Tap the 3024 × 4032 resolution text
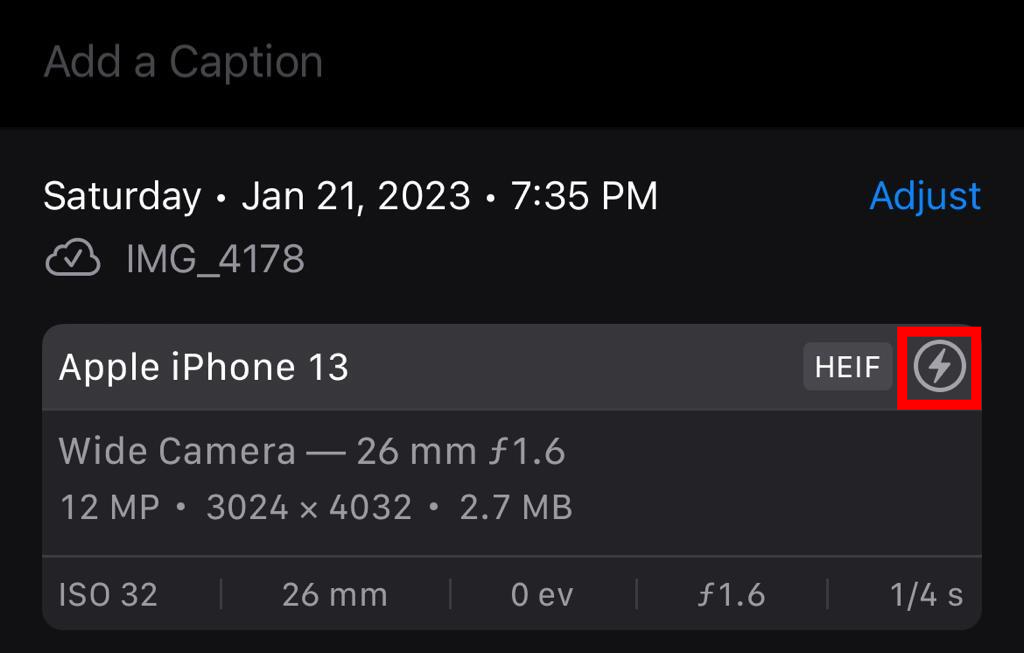 click(309, 507)
